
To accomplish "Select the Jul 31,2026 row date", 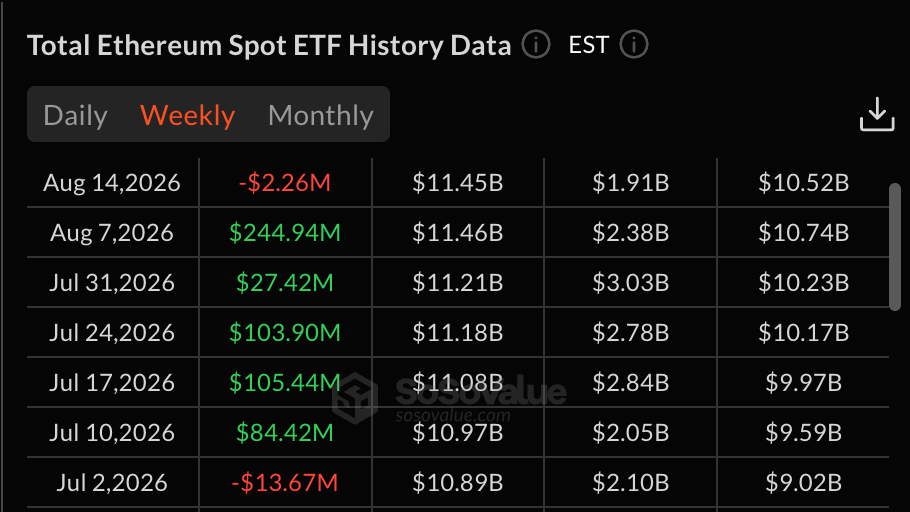I will tap(112, 283).
